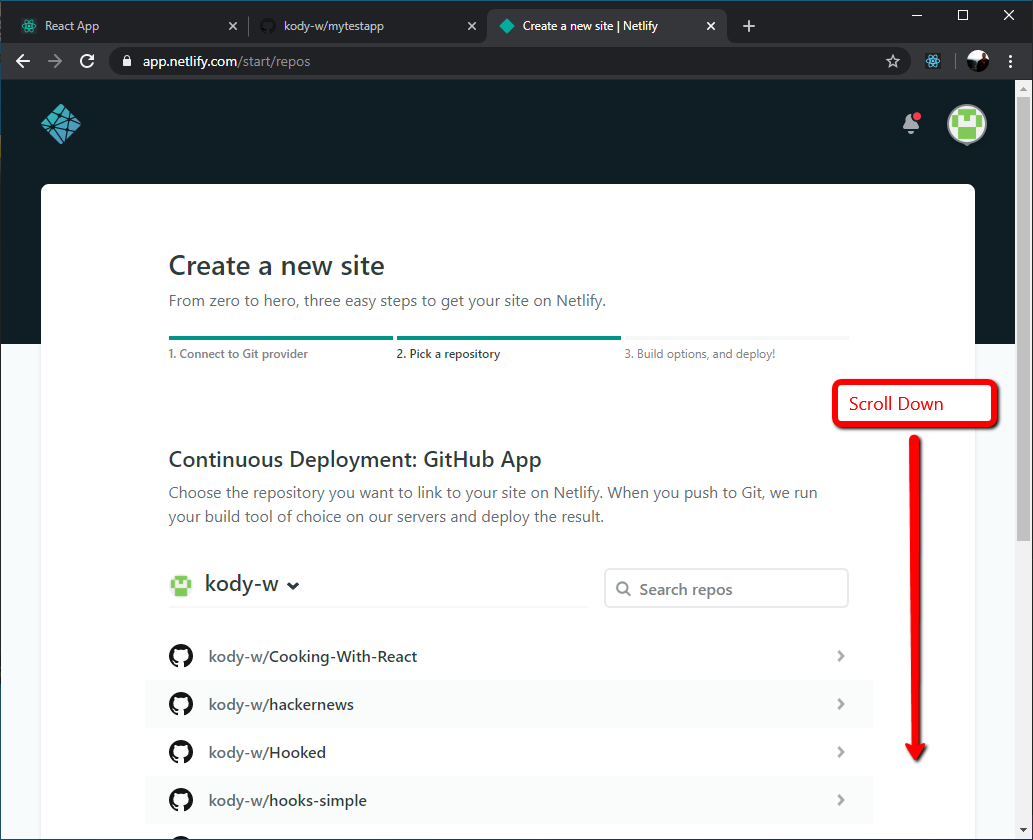The width and height of the screenshot is (1033, 840).
Task: Bookmark this page with the star icon
Action: click(x=893, y=61)
